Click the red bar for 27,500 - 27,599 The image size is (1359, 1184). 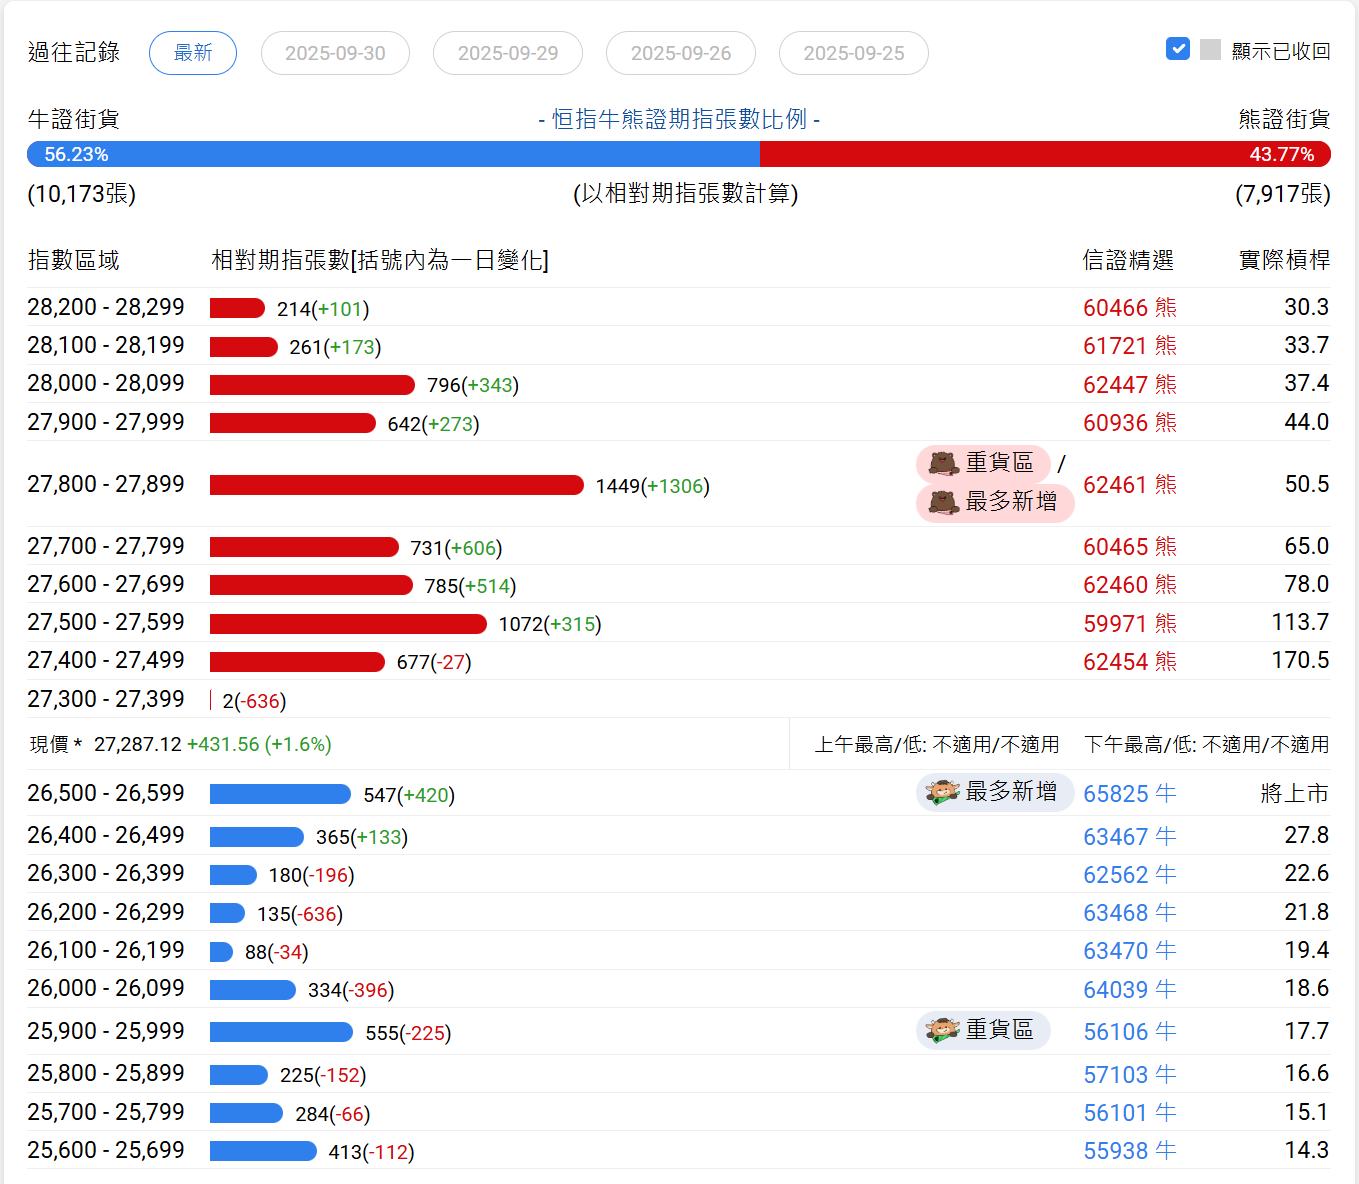pos(348,624)
